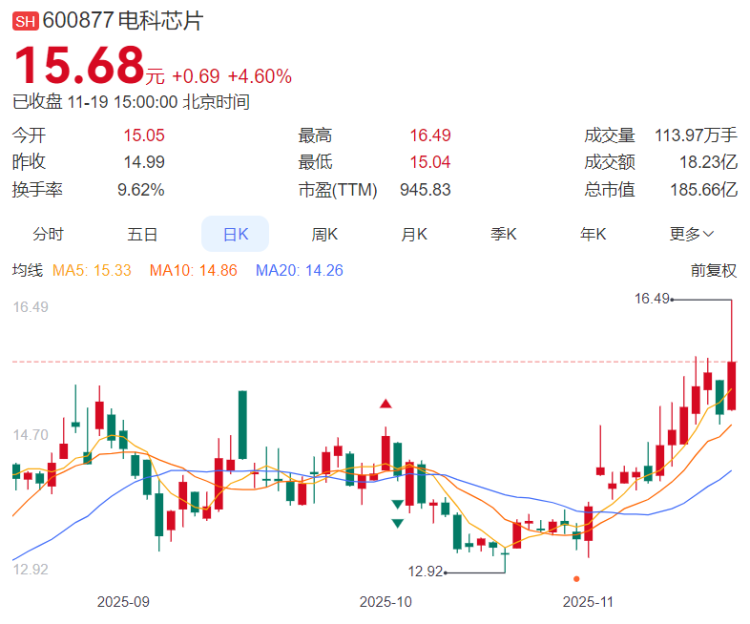Switch to the 五日 five-day tab

[142, 234]
